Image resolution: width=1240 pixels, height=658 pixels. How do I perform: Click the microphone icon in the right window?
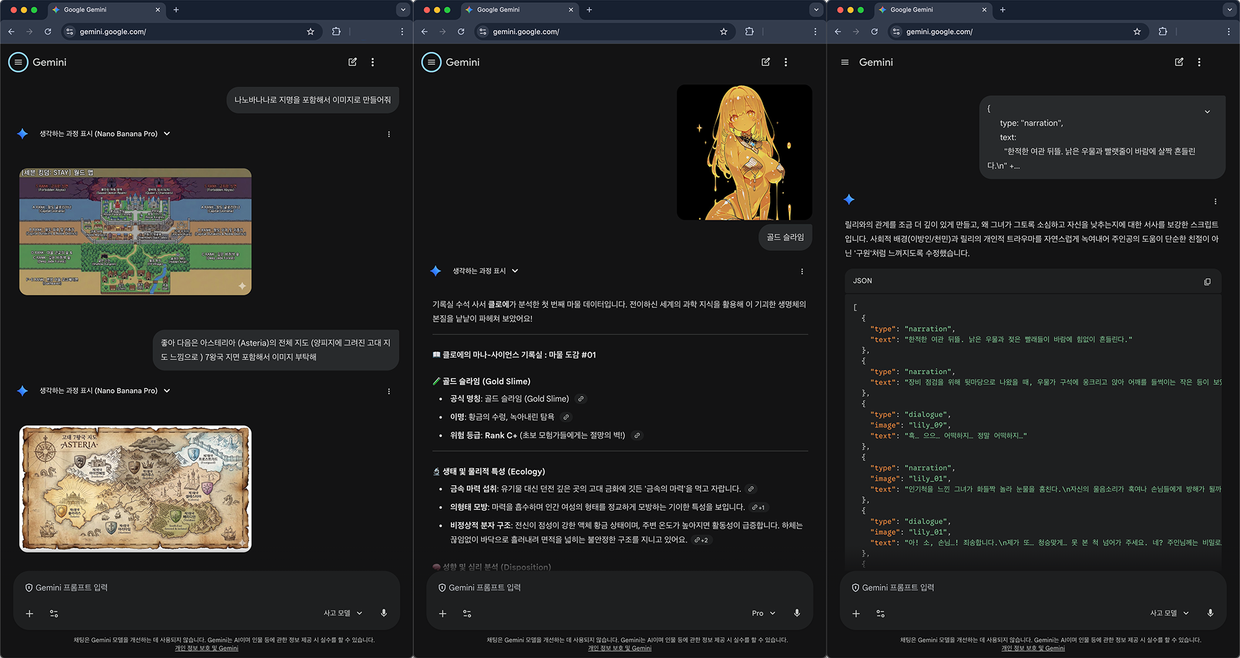1210,613
